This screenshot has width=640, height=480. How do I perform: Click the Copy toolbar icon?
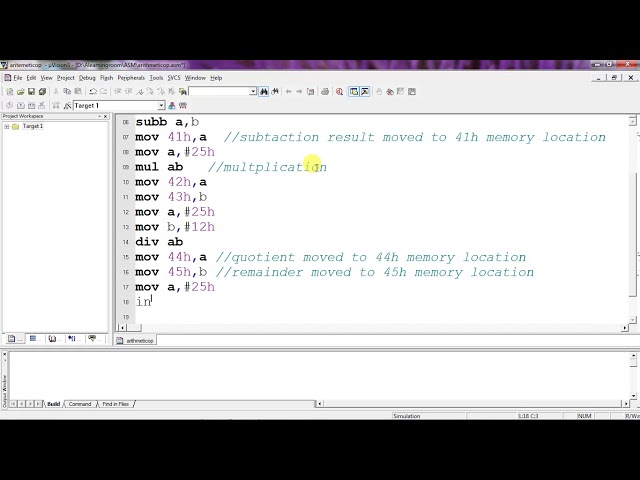point(67,91)
